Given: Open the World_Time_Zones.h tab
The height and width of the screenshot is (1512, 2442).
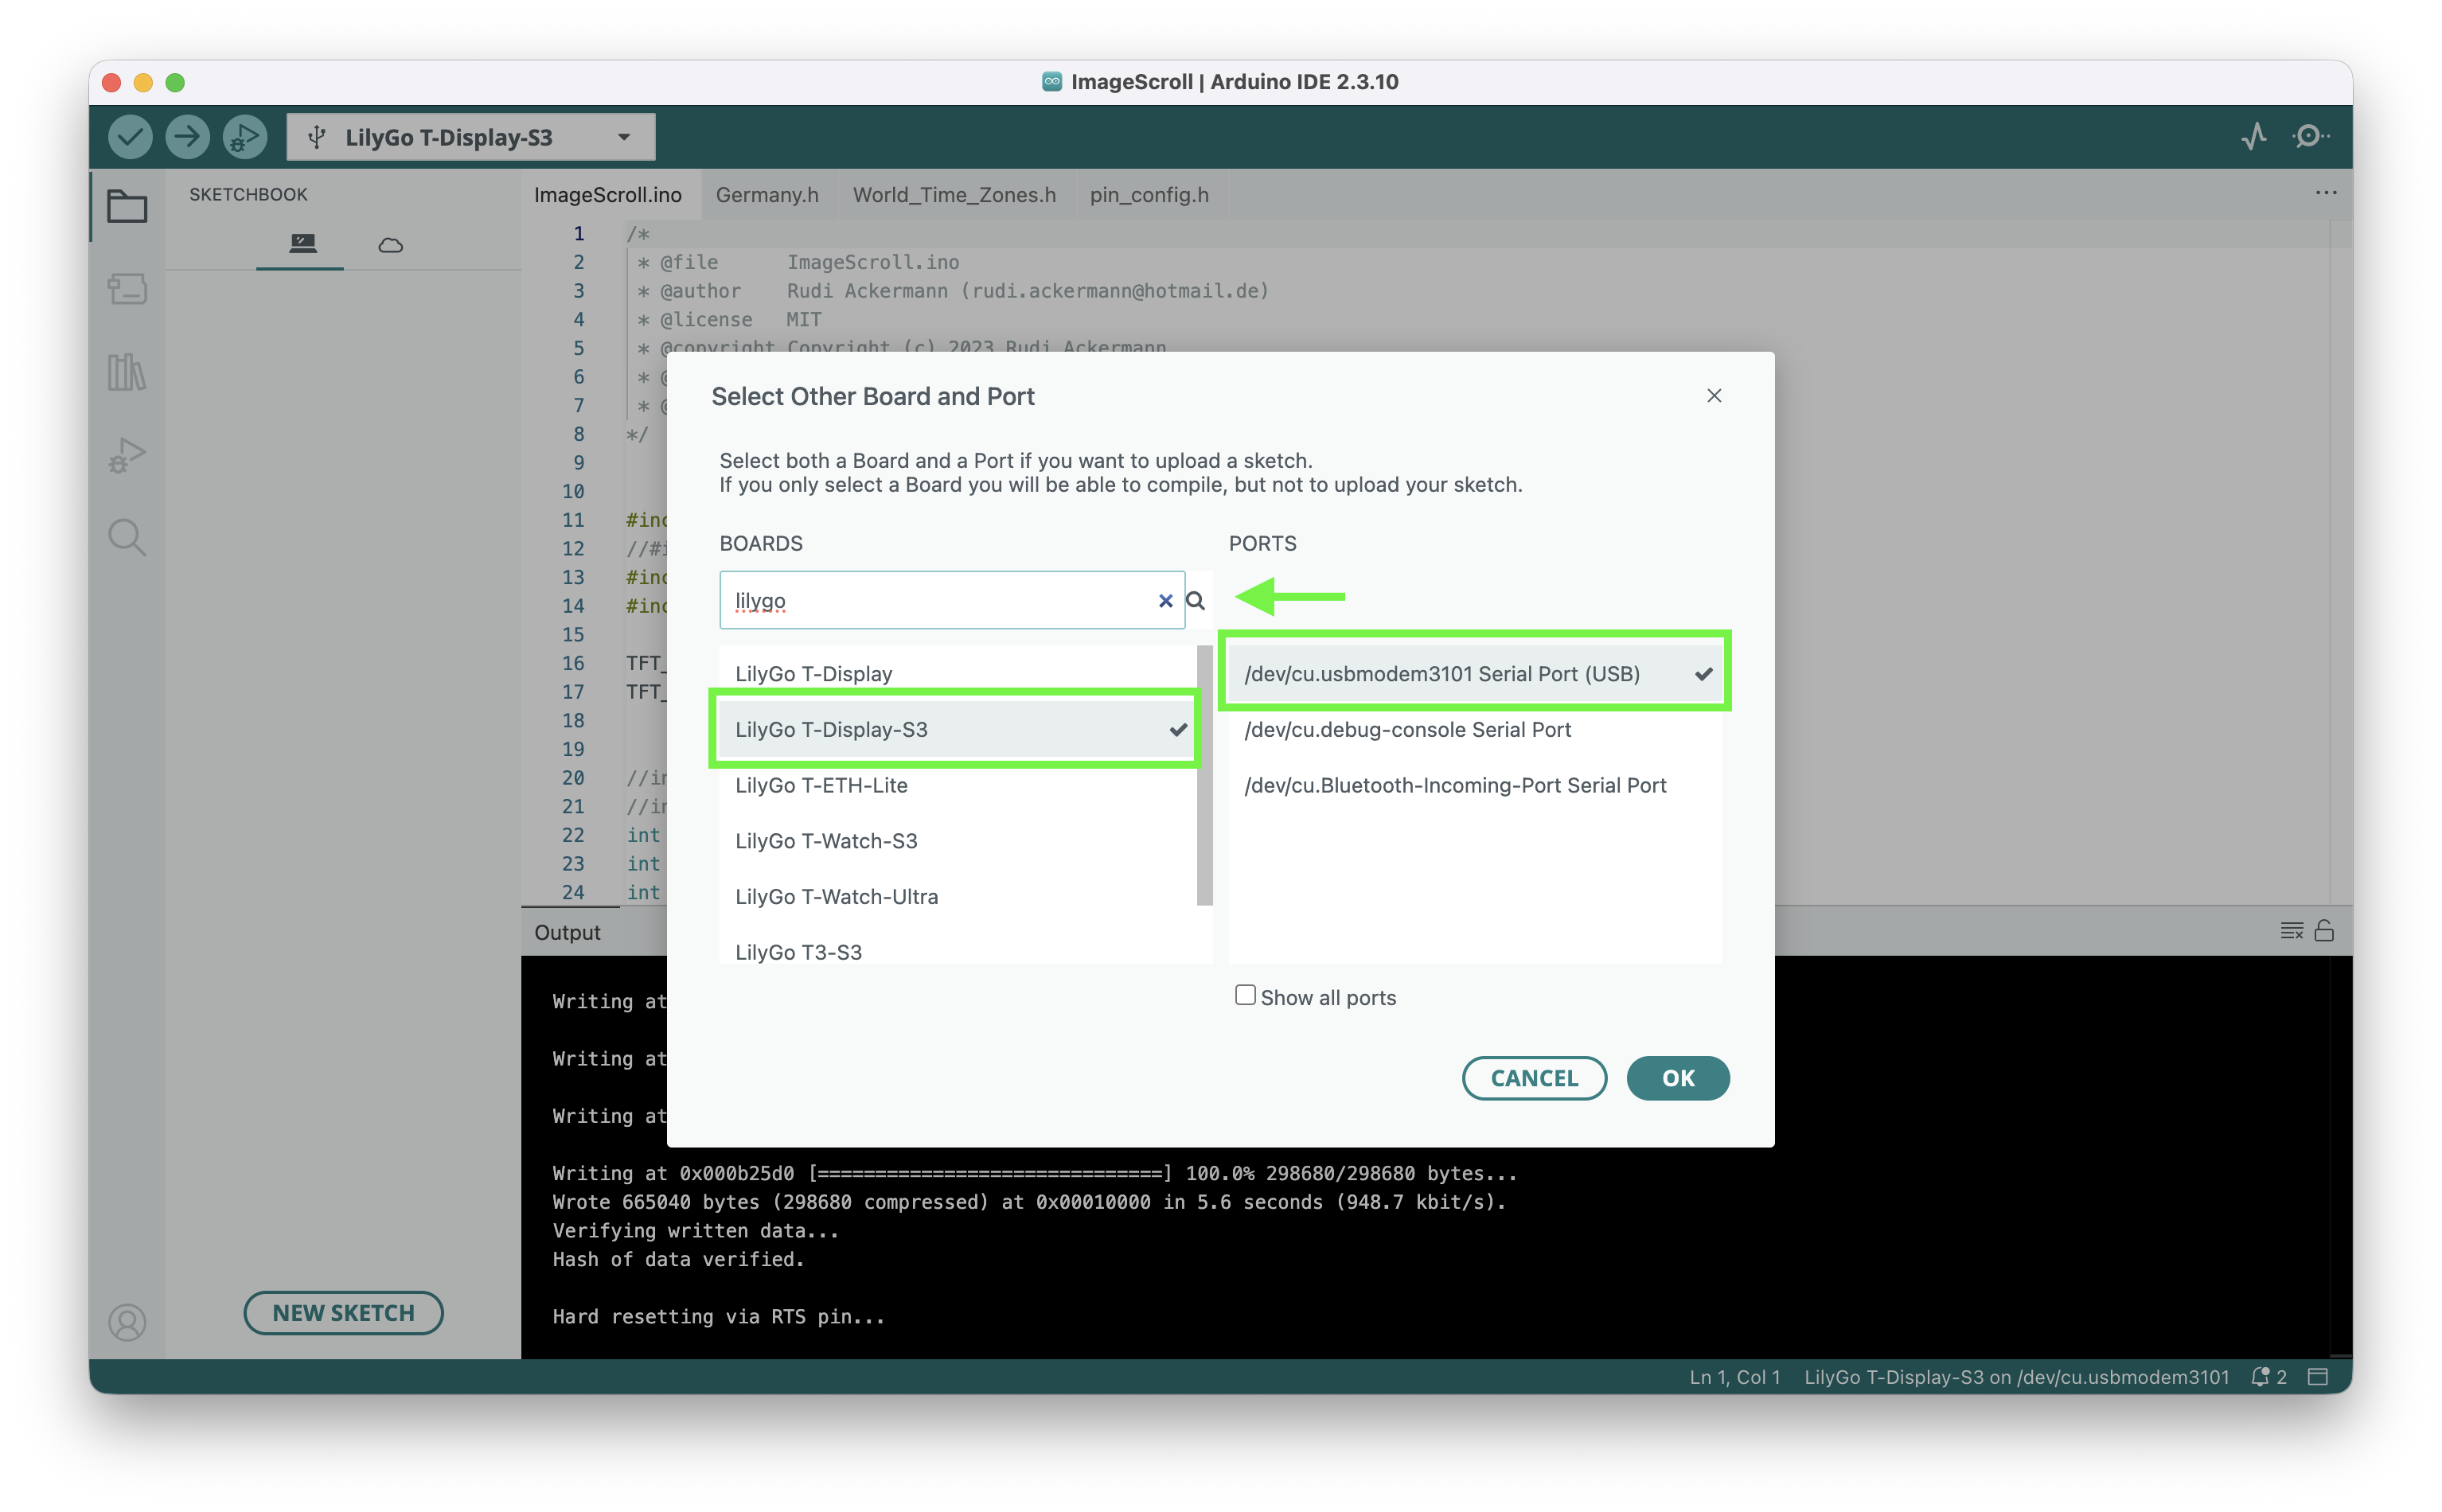Looking at the screenshot, I should coord(954,195).
